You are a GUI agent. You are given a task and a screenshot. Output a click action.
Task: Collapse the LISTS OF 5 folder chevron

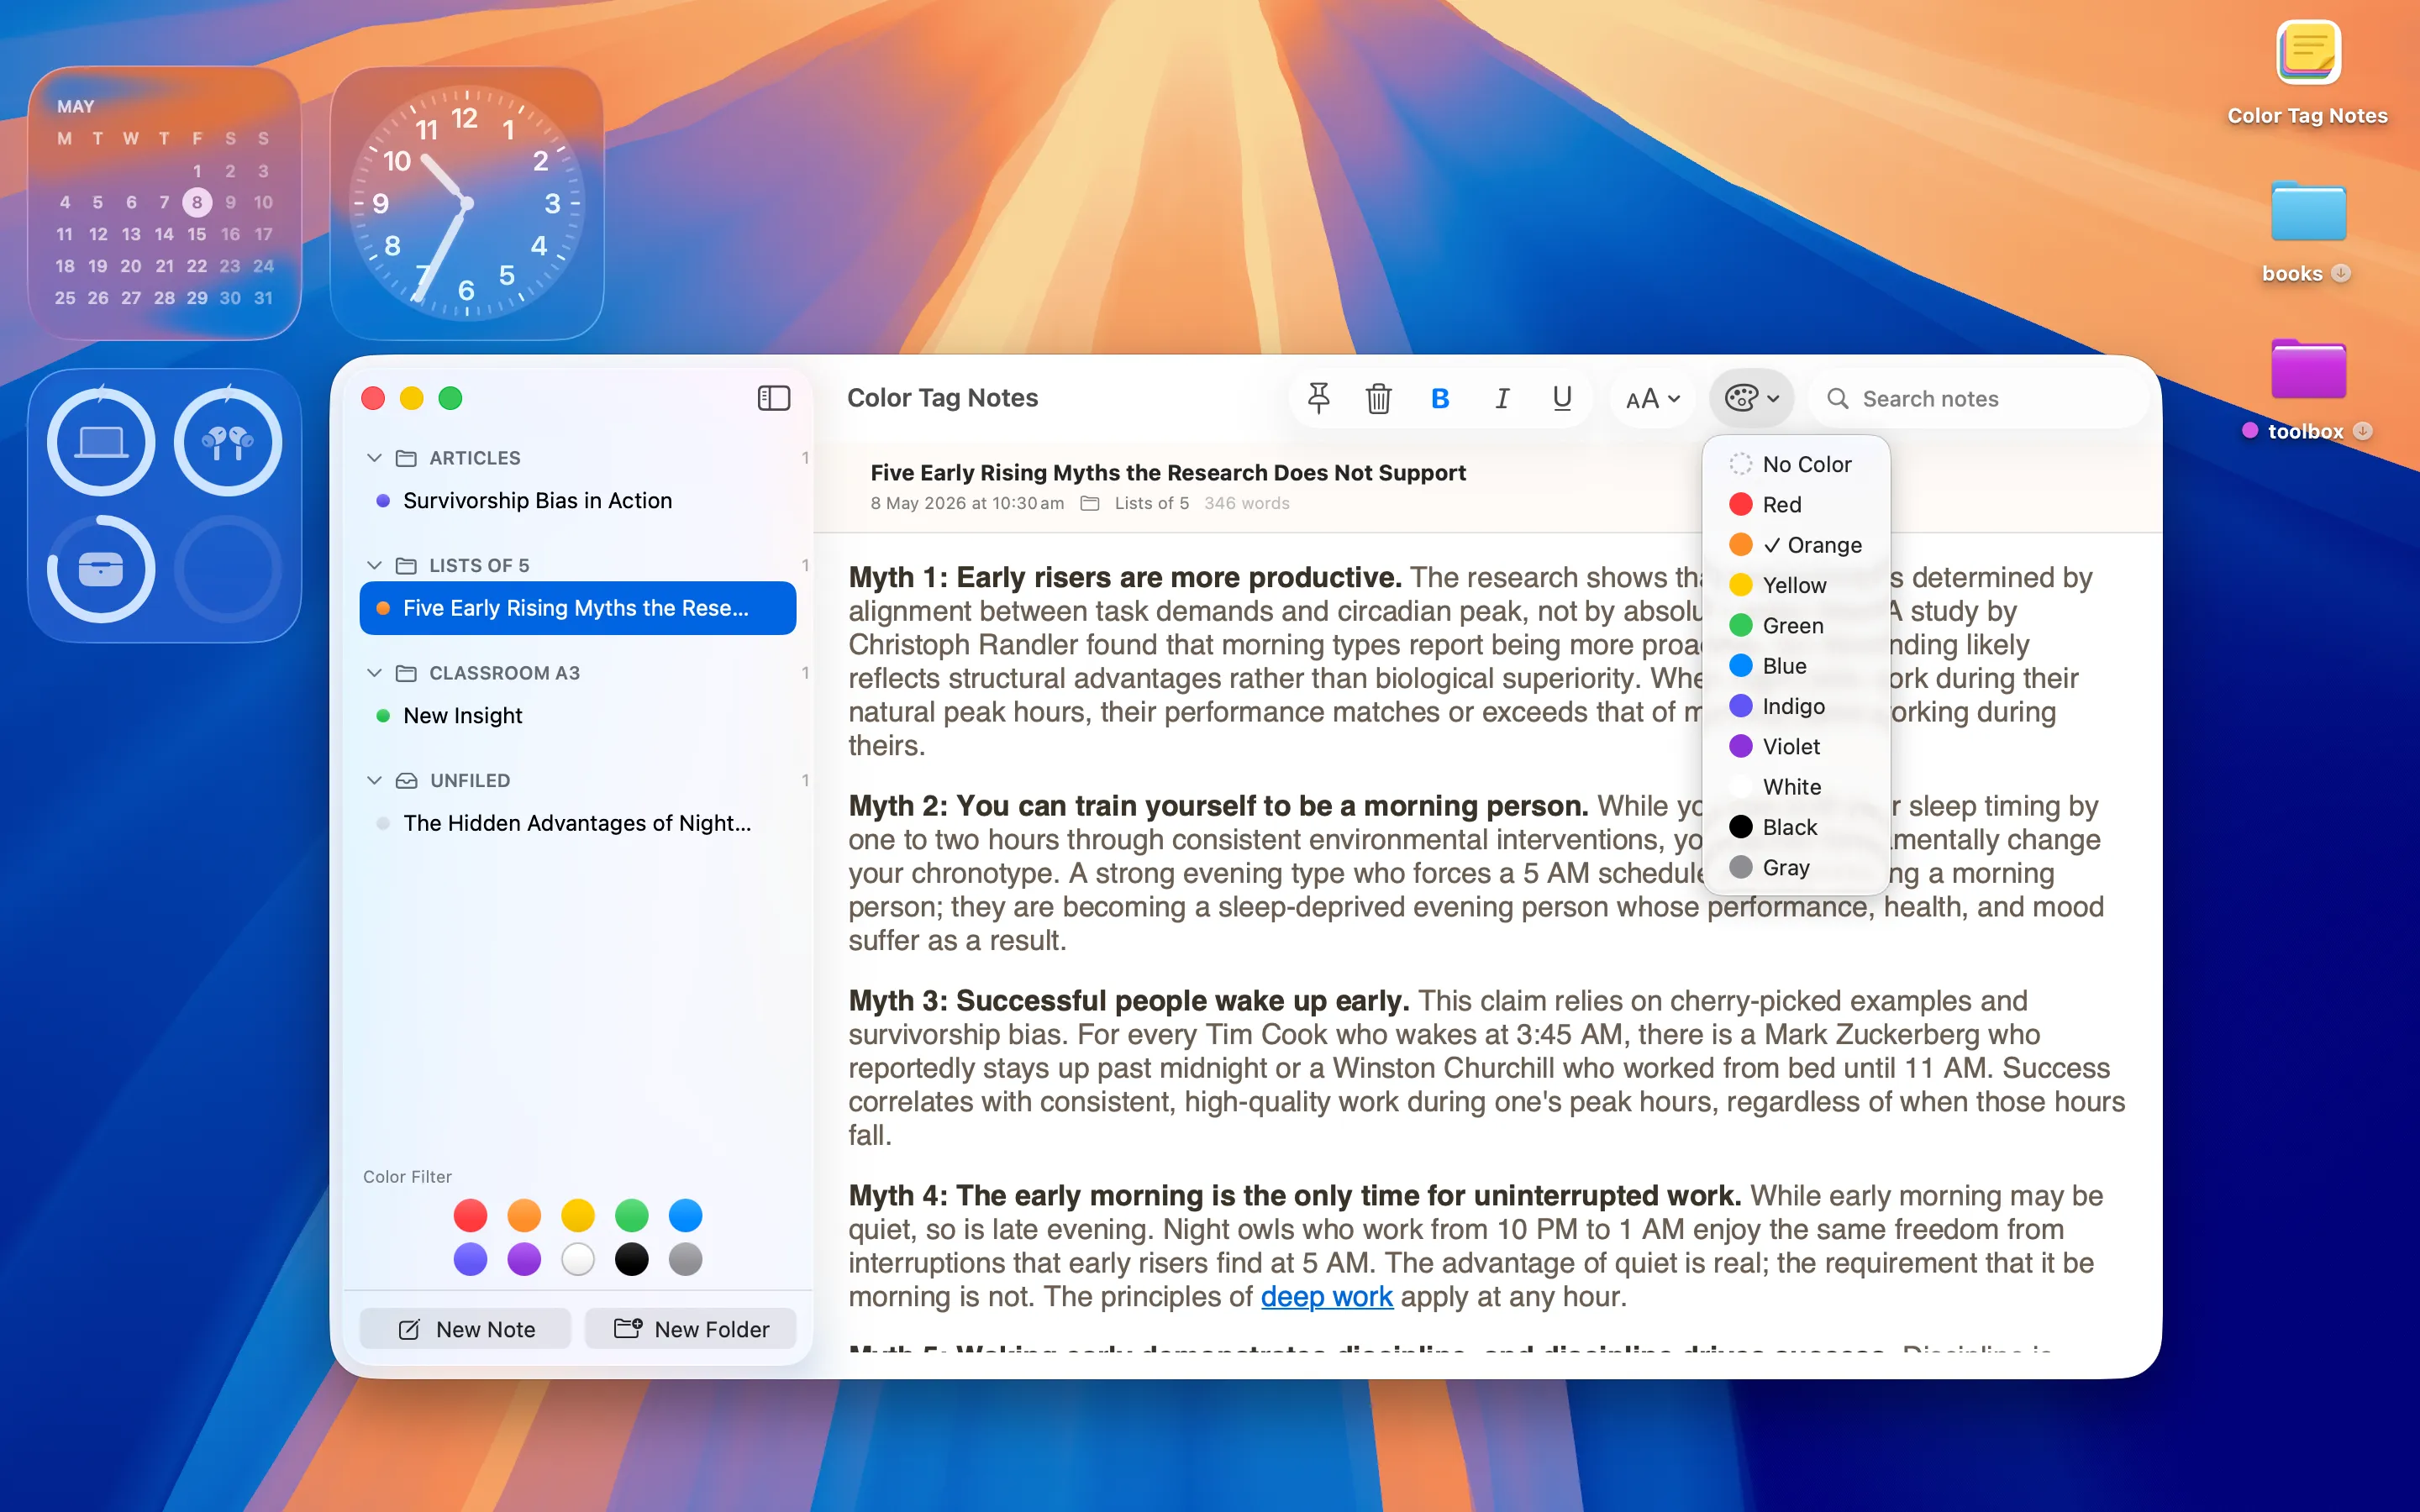click(x=374, y=565)
